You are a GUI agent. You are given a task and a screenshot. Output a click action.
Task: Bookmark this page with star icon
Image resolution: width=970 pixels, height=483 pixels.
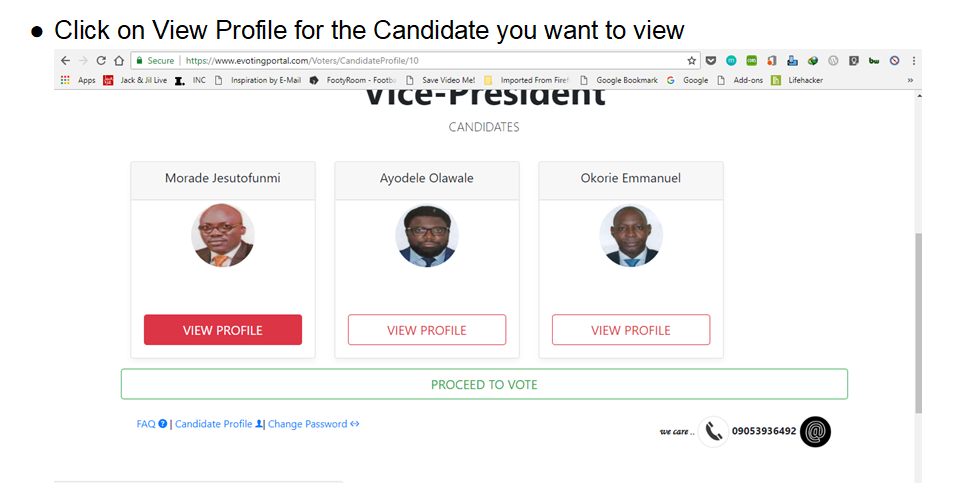coord(691,61)
